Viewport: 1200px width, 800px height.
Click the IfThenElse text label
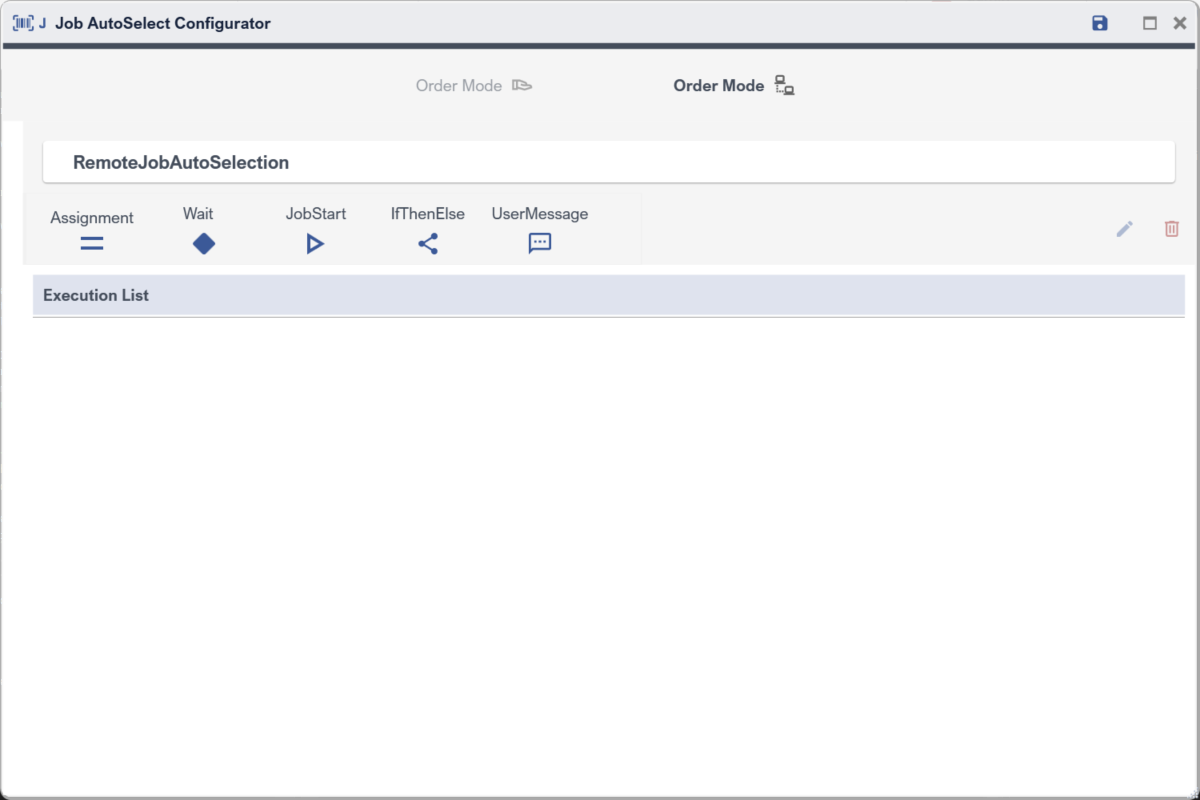click(428, 214)
